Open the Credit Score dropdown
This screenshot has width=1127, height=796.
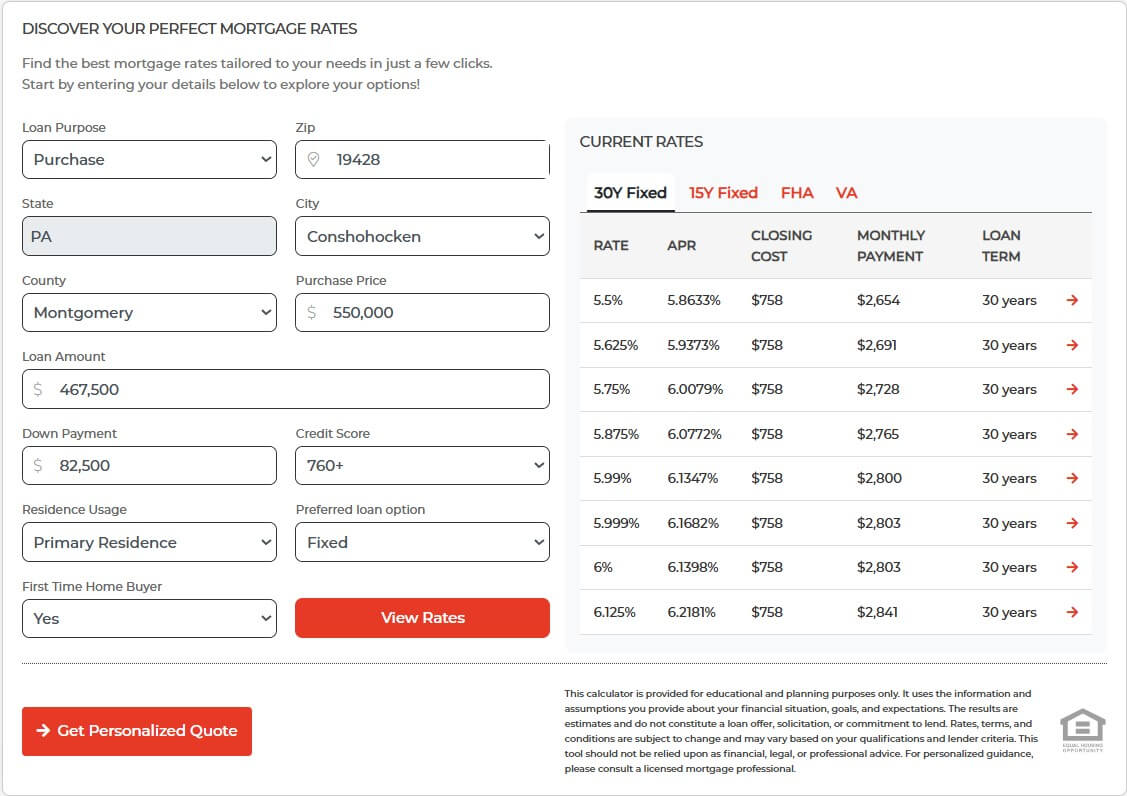click(x=422, y=465)
